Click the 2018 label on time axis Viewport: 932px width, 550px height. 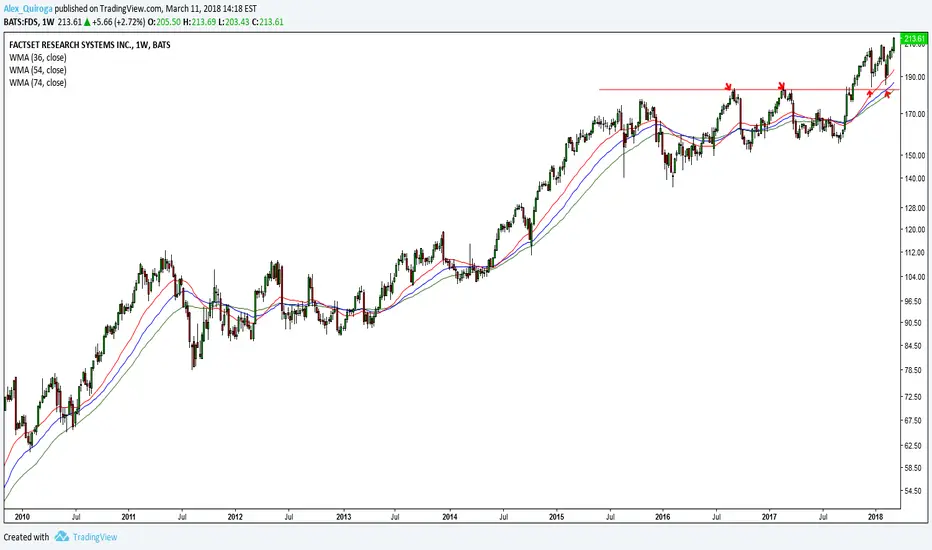(x=875, y=517)
